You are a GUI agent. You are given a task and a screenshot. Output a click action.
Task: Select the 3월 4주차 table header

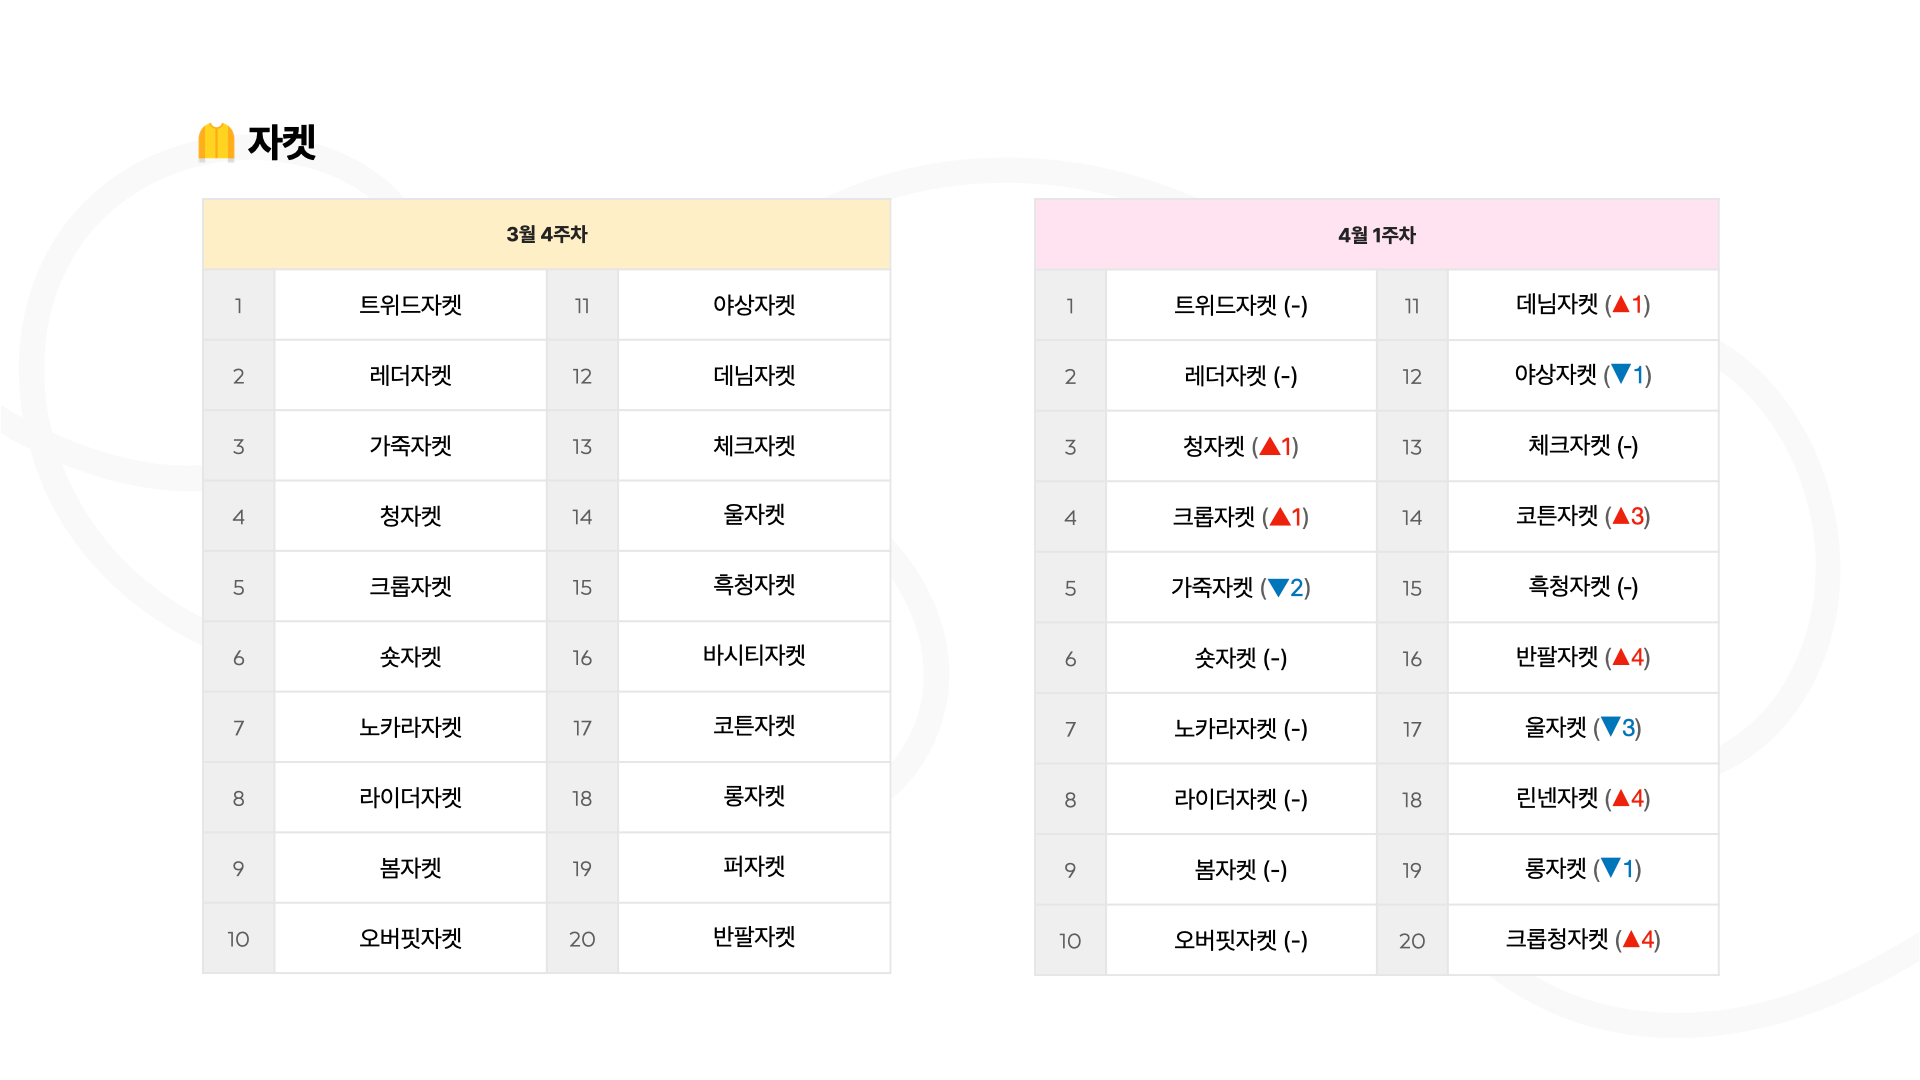547,234
